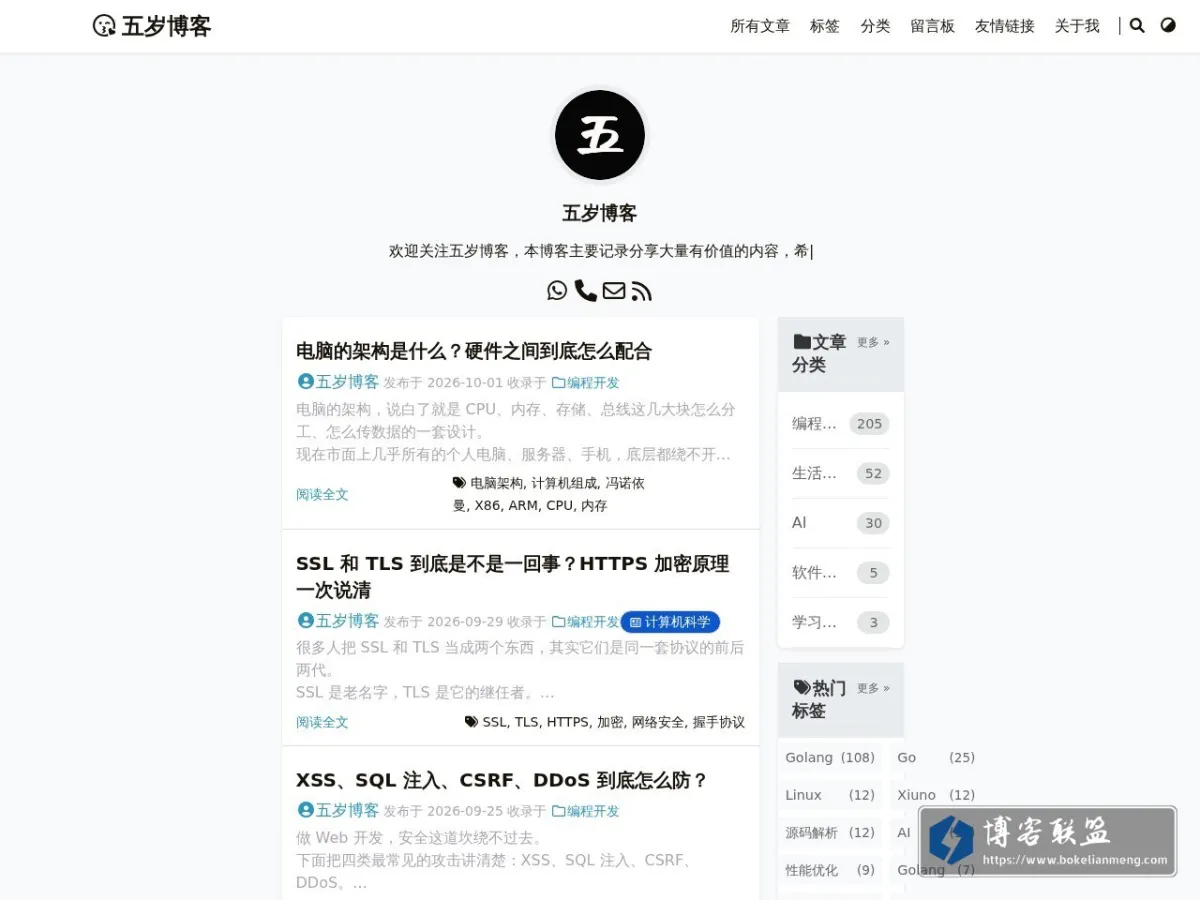Viewport: 1200px width, 900px height.
Task: Open the search magnifier icon
Action: coord(1137,26)
